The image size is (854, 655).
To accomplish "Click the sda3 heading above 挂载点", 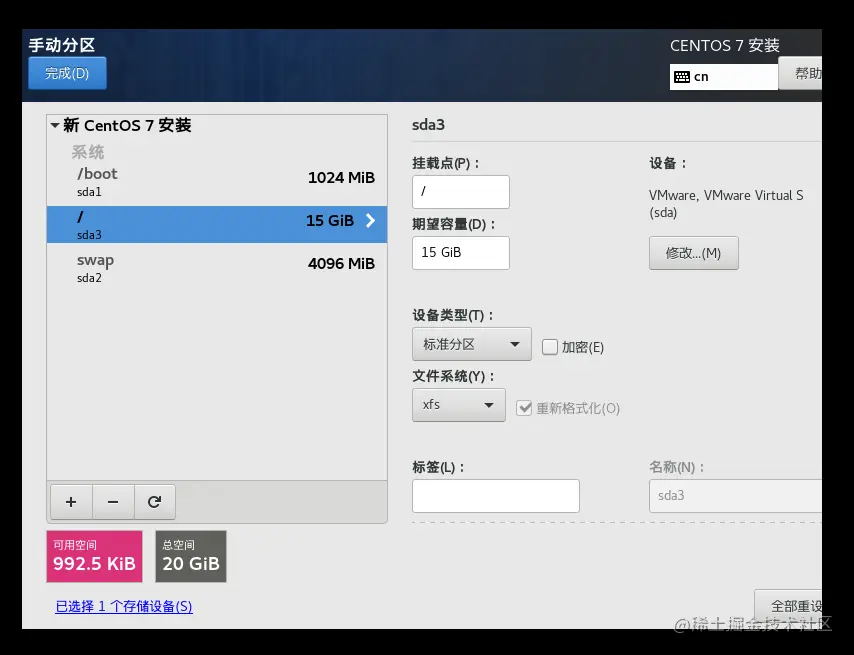I will pos(428,125).
